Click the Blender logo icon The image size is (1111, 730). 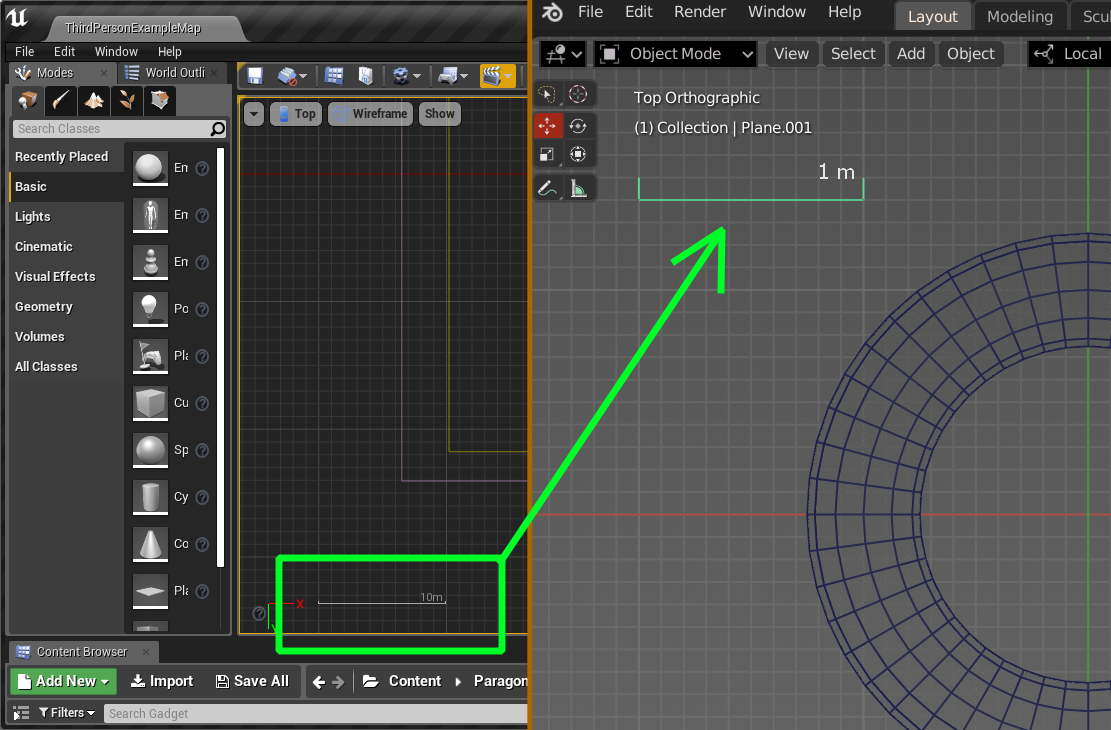click(552, 12)
